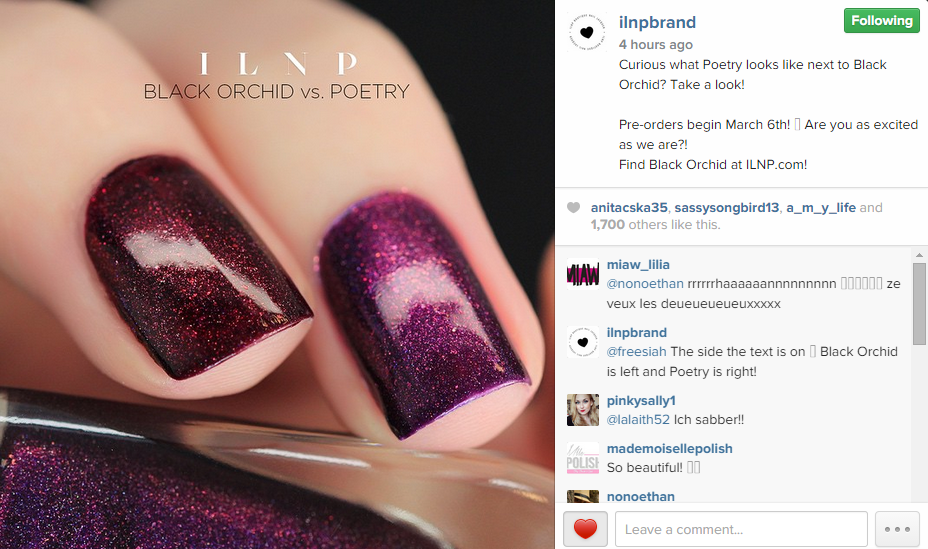Click the nail polish photo
928x549 pixels.
277,274
